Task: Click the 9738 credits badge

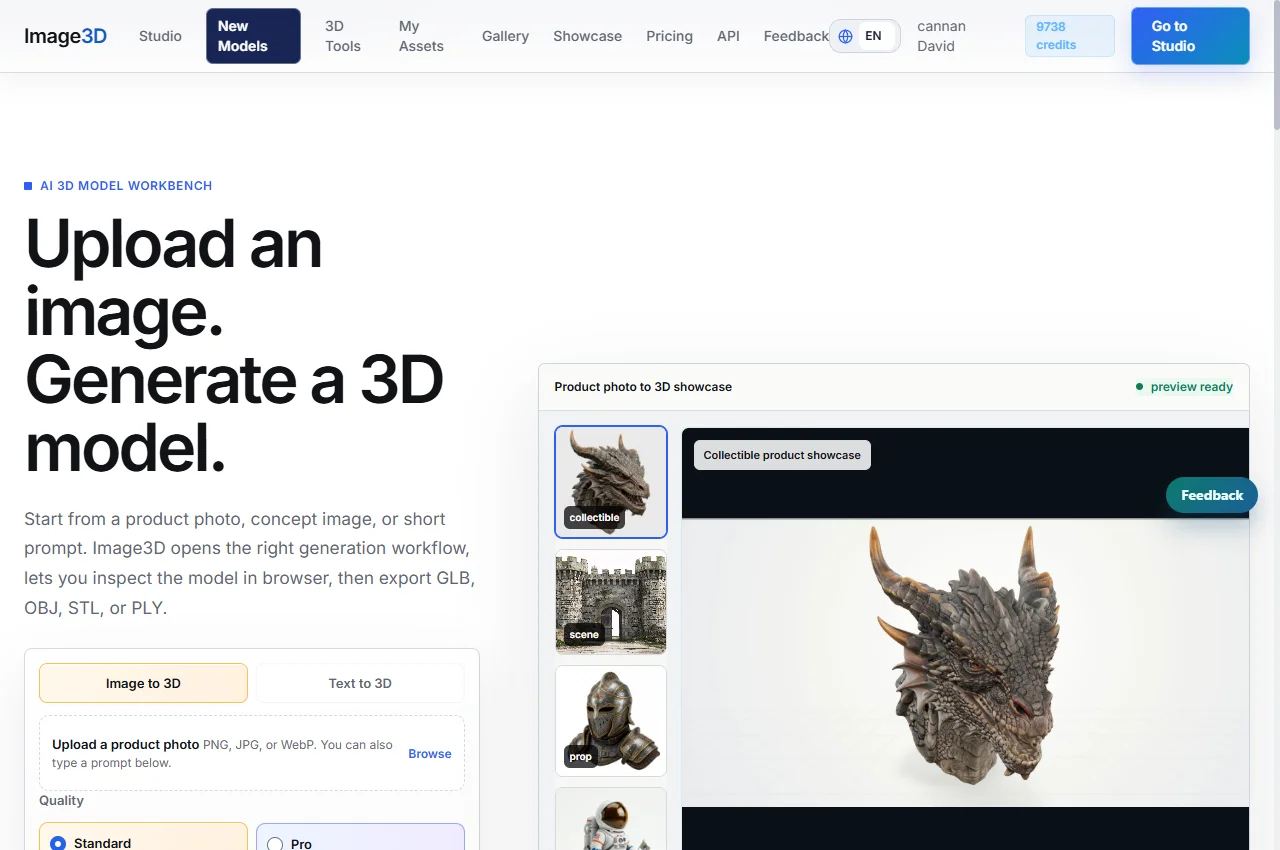Action: click(x=1069, y=36)
